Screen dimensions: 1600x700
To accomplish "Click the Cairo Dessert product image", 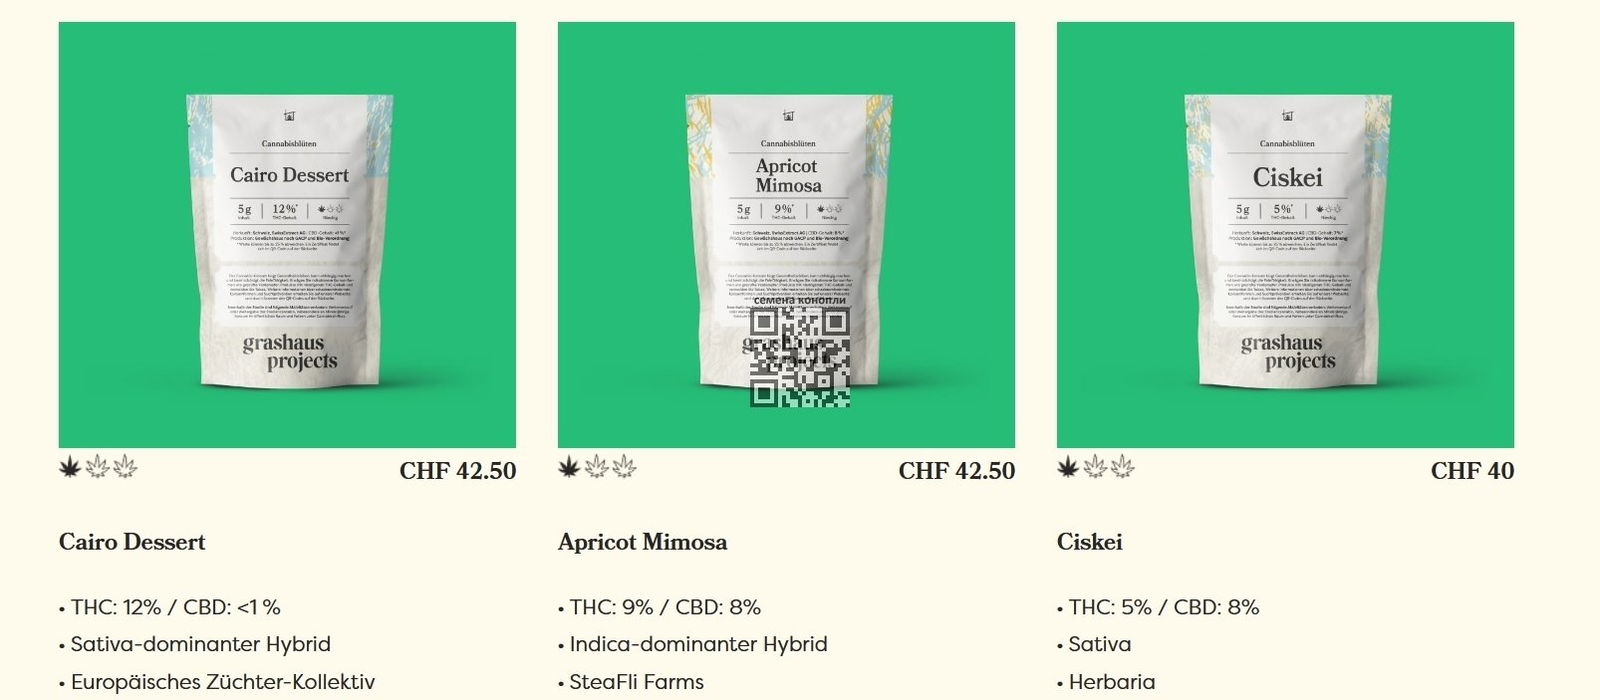I will 287,235.
